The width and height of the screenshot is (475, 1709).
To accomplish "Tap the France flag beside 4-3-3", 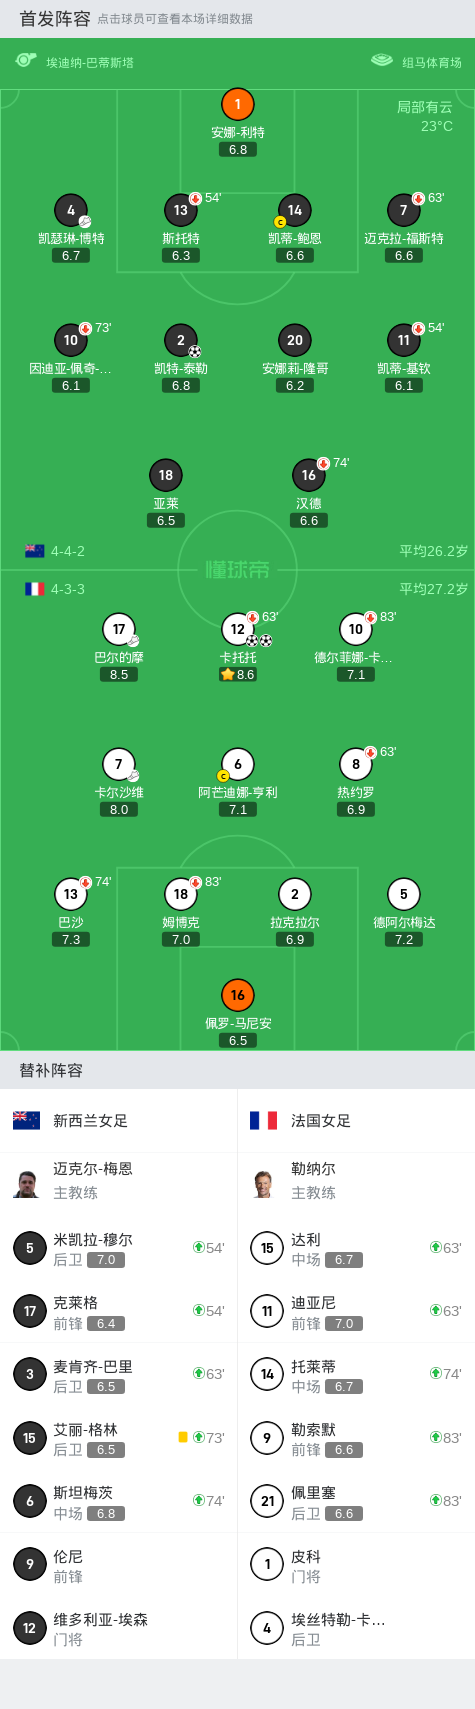I will tap(35, 589).
